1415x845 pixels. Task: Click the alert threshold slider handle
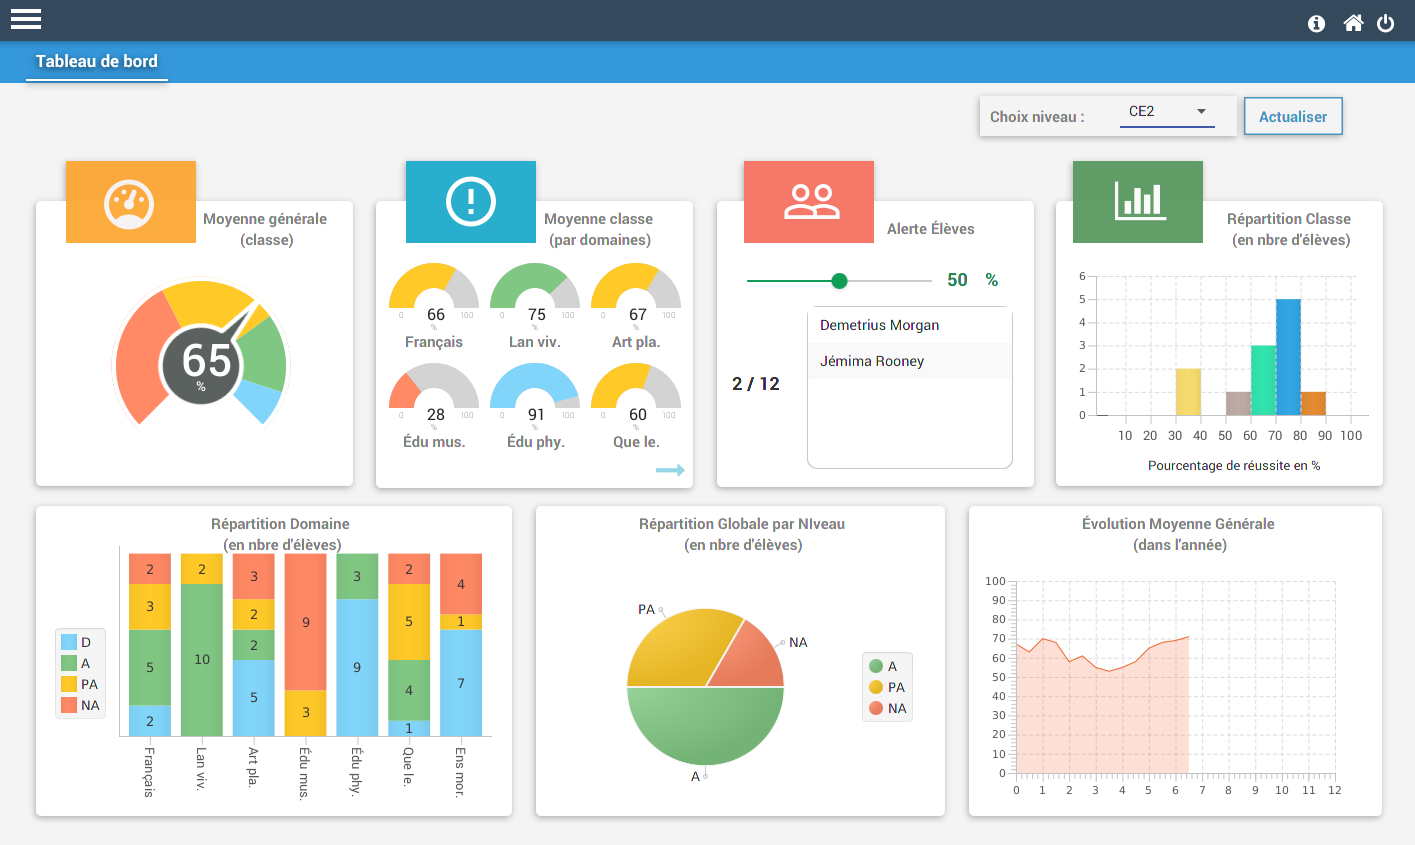(x=840, y=281)
